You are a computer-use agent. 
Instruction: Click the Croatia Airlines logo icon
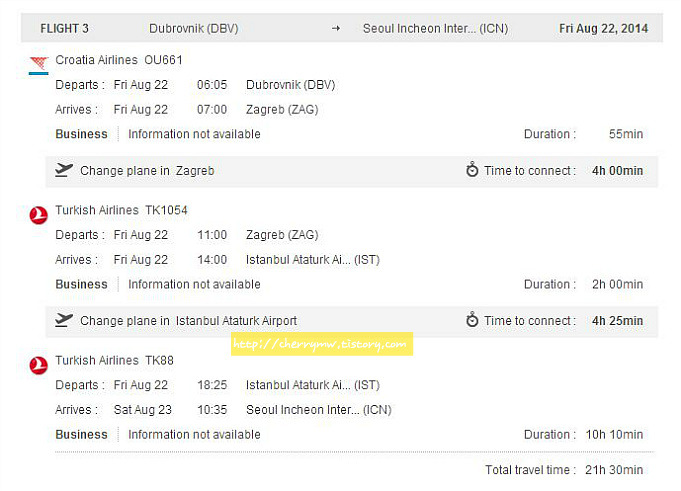click(39, 65)
